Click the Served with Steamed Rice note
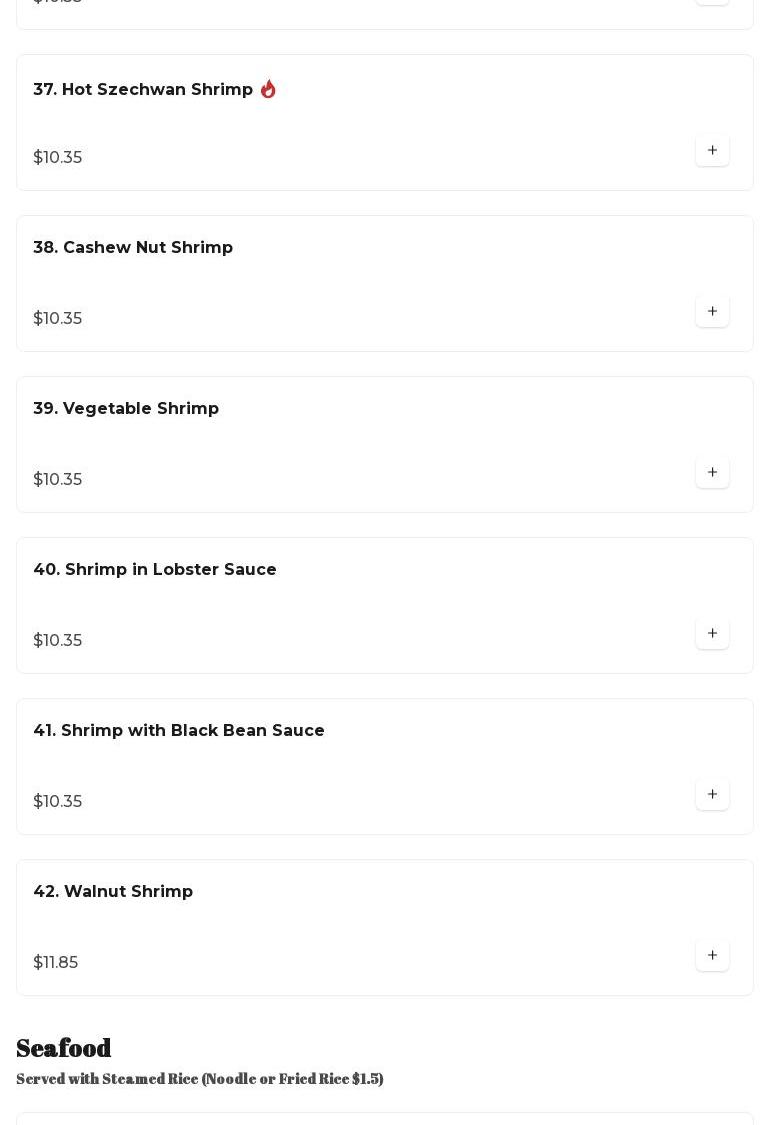The width and height of the screenshot is (770, 1125). (200, 1078)
